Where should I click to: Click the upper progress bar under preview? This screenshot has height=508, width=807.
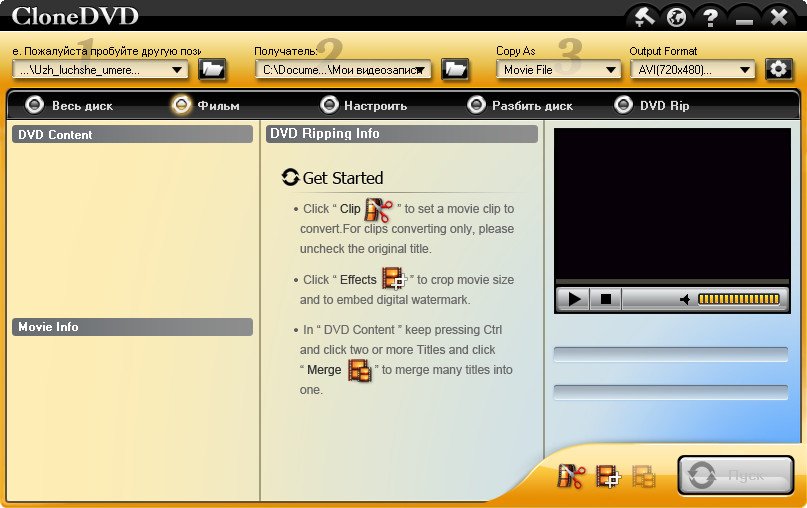[x=671, y=354]
